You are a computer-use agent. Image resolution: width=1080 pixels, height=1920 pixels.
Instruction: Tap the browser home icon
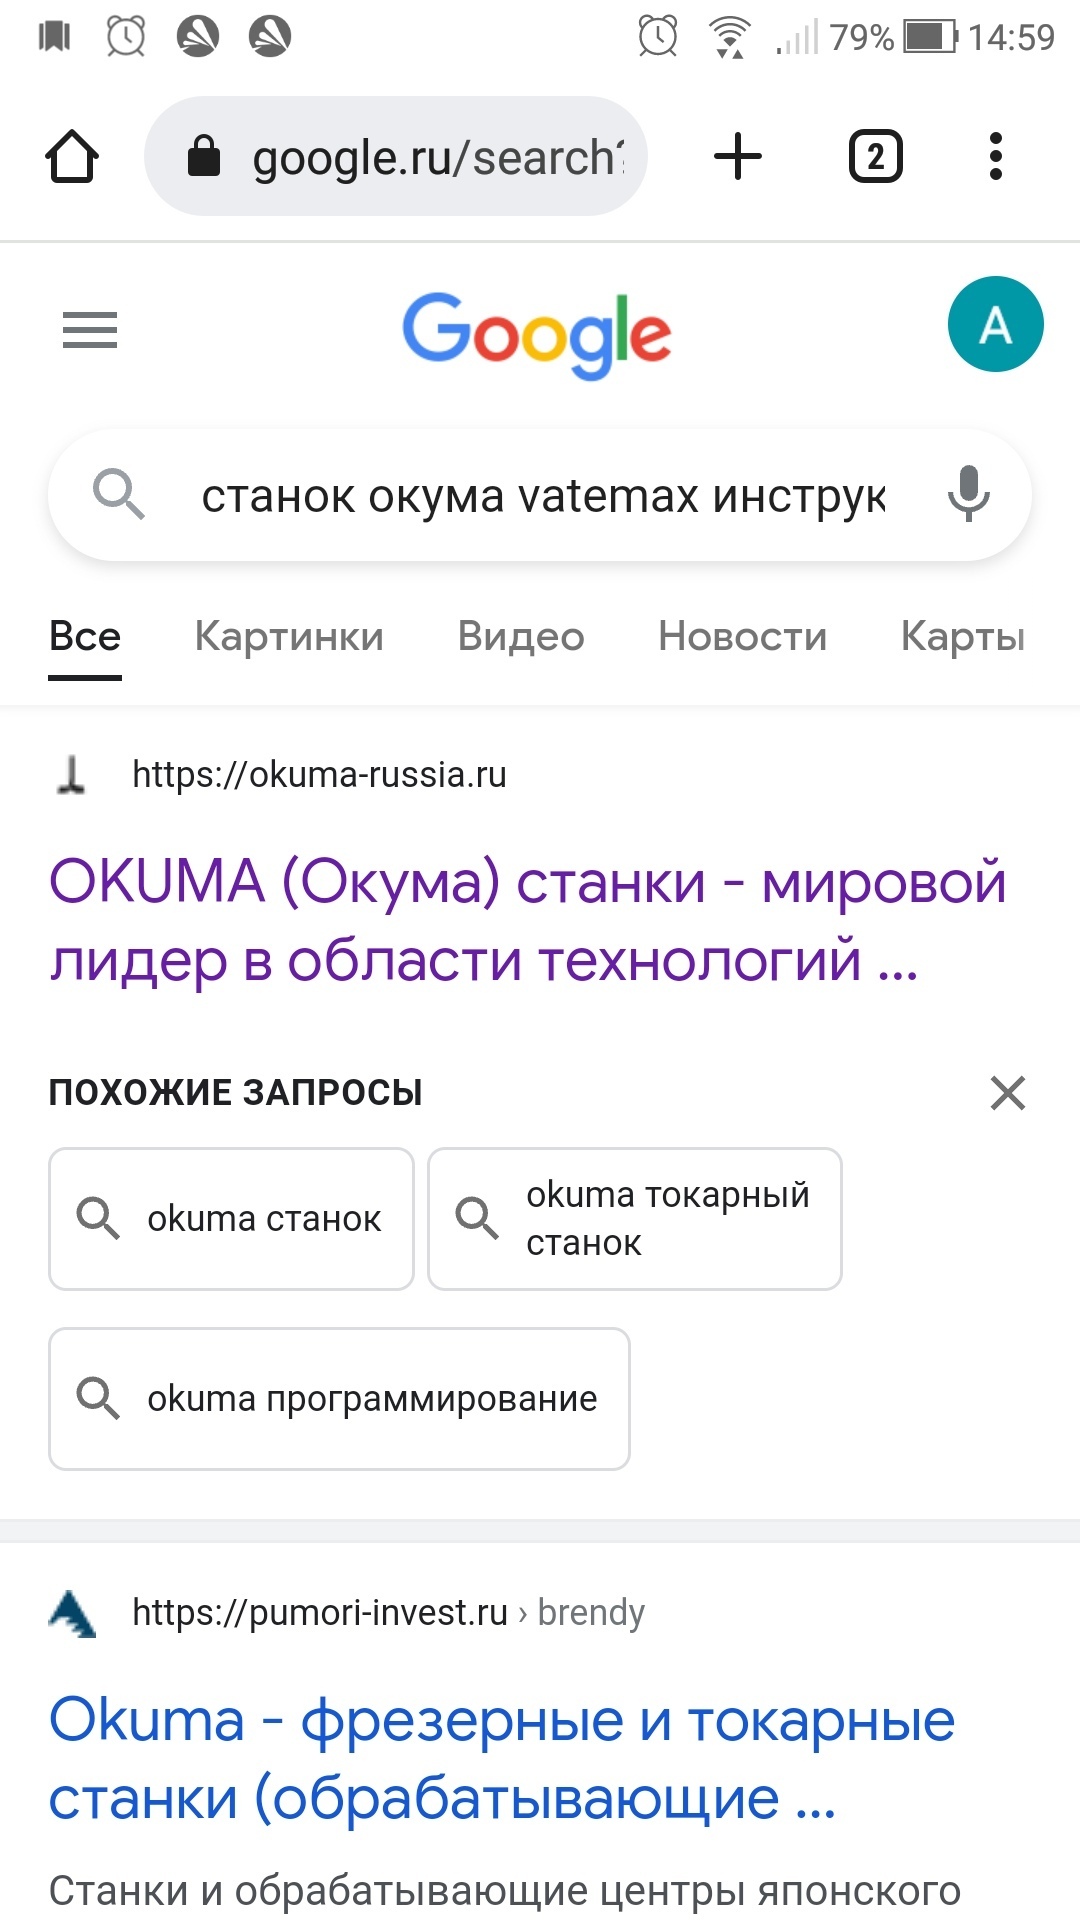(72, 157)
